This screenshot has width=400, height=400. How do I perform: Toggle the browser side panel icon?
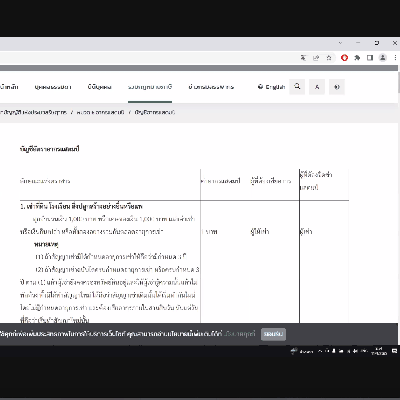(370, 58)
